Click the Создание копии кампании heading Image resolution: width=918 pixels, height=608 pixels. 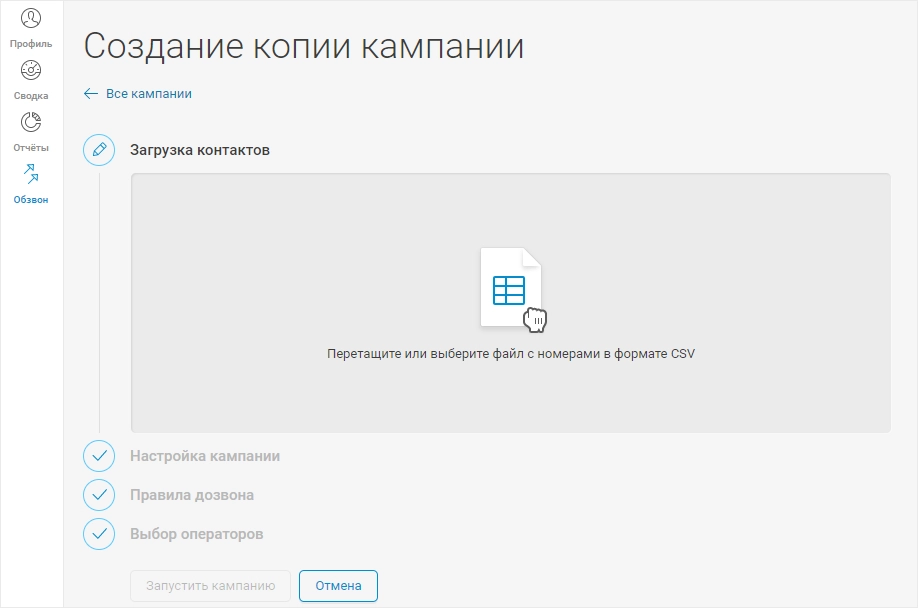304,46
